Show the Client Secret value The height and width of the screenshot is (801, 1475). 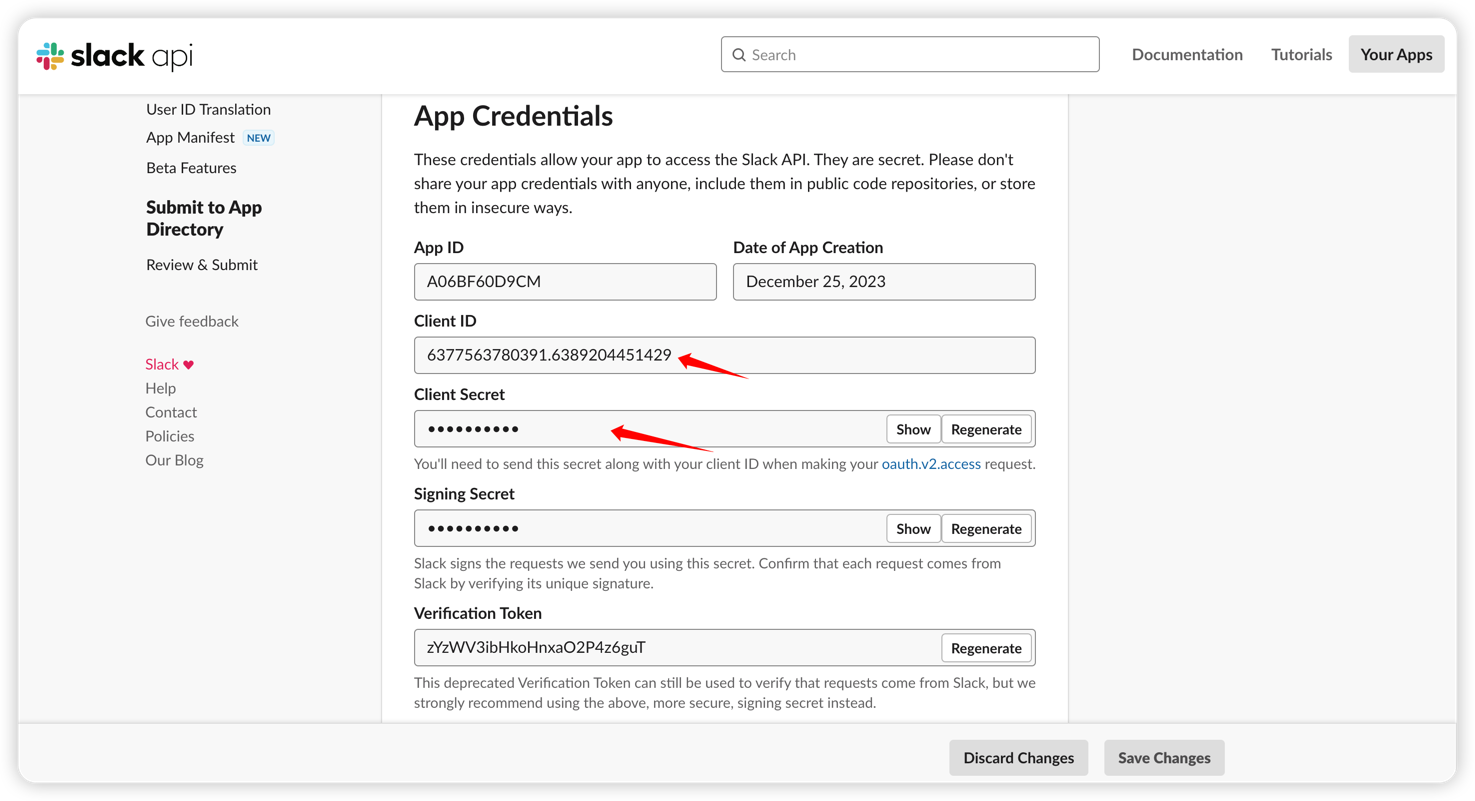[x=913, y=429]
